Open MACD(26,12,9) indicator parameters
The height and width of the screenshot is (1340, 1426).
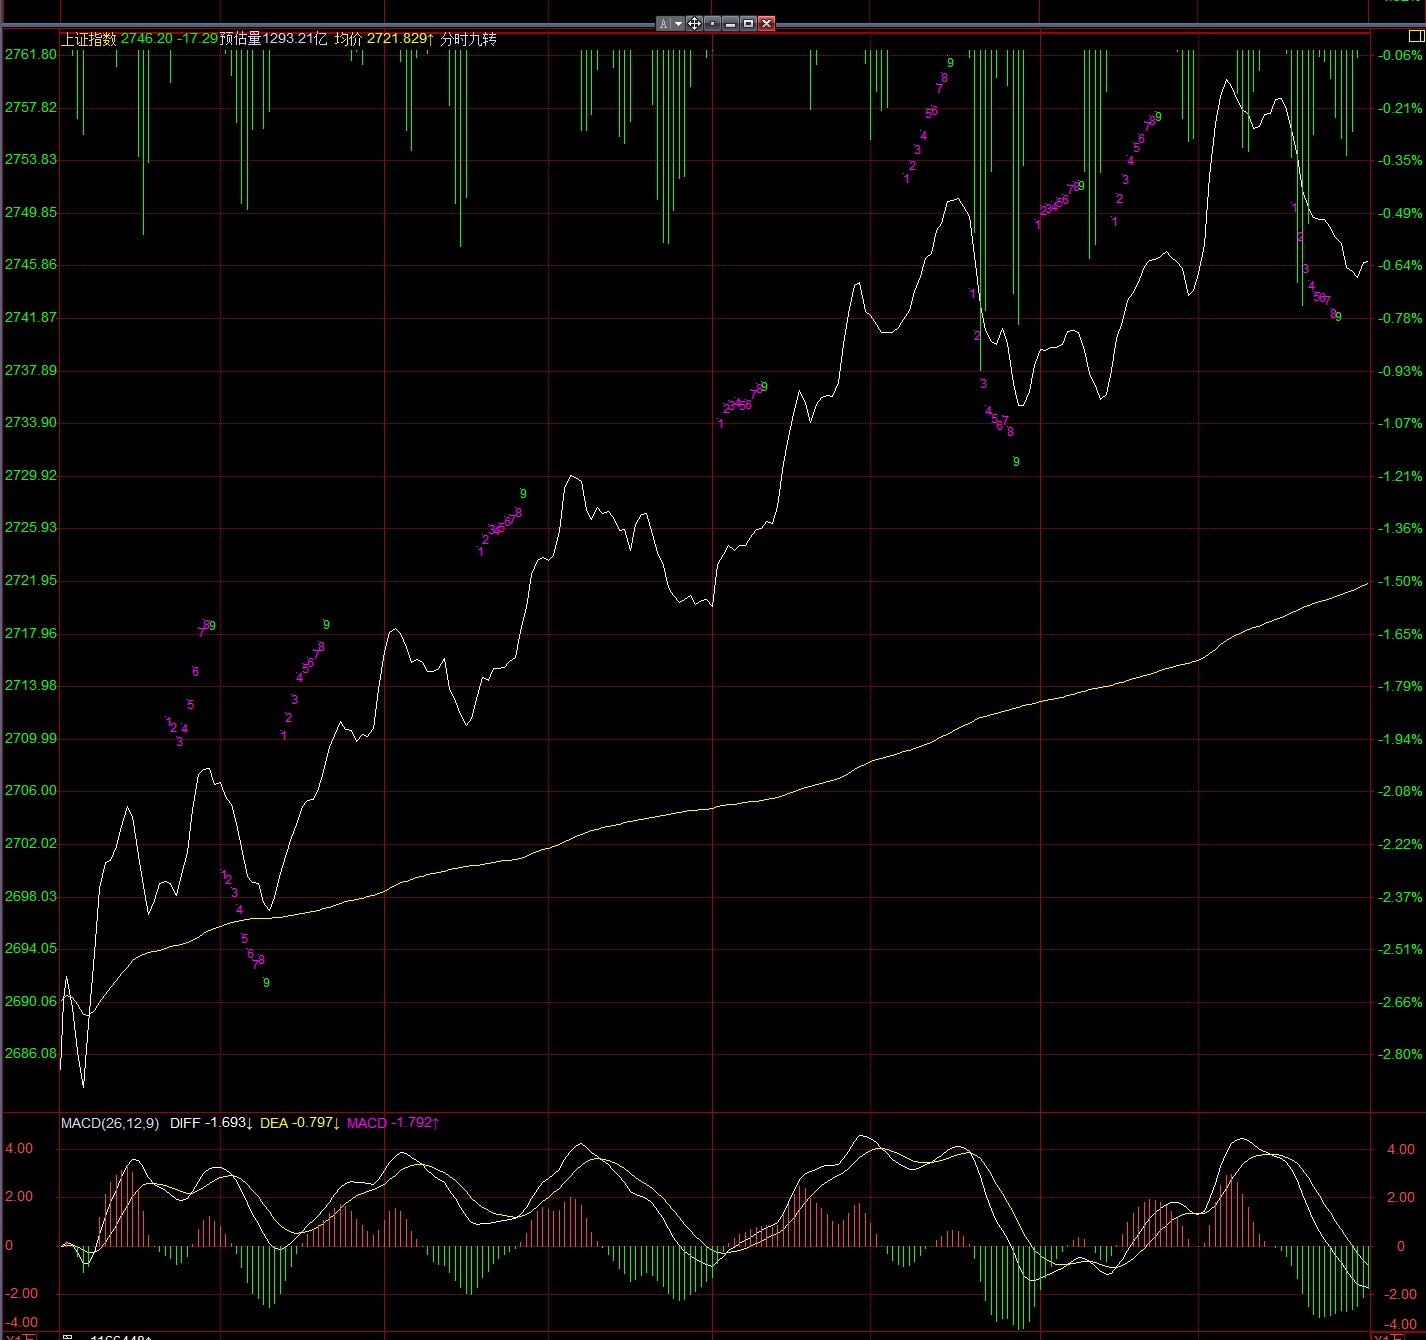(109, 1123)
